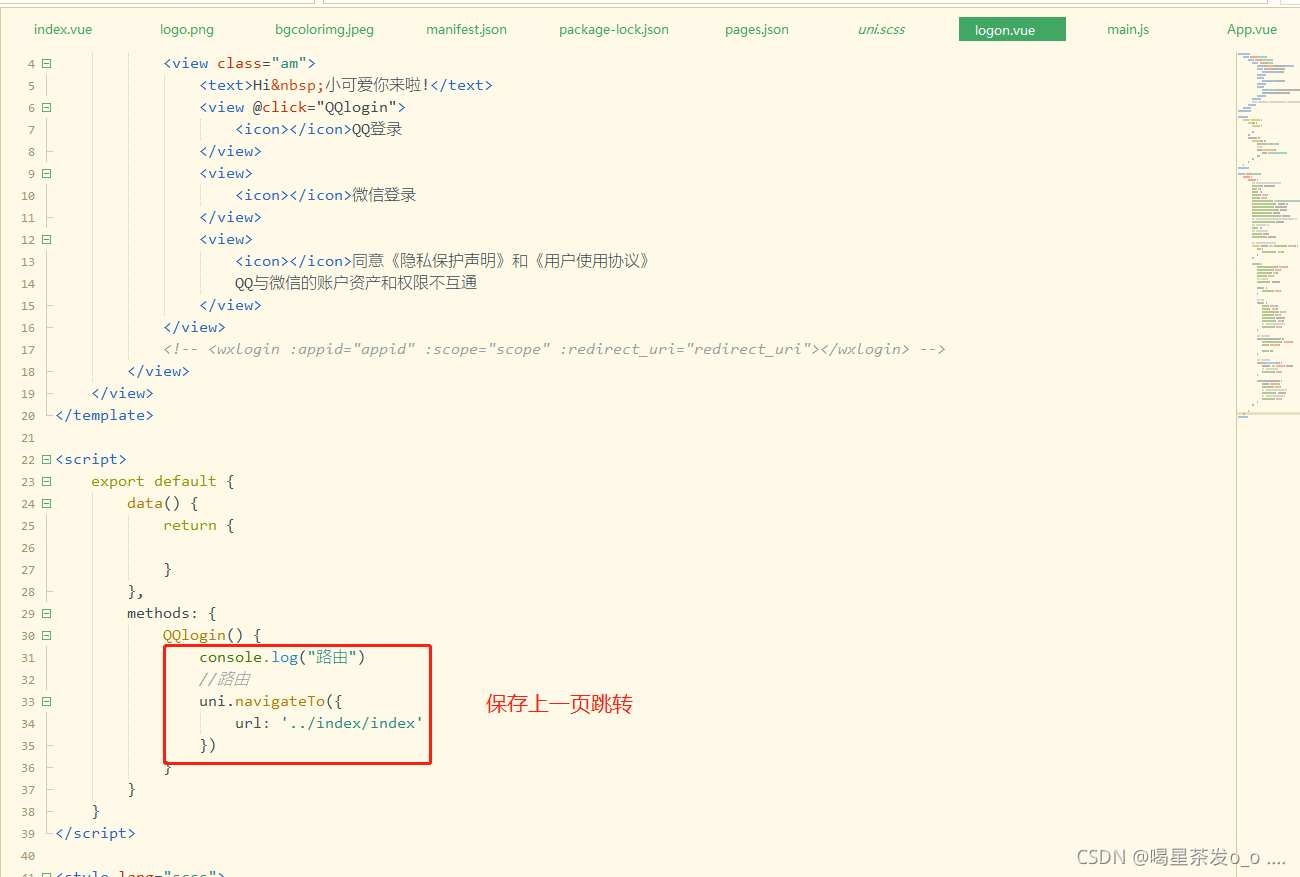Click the commented-out wxlogin line

point(554,349)
